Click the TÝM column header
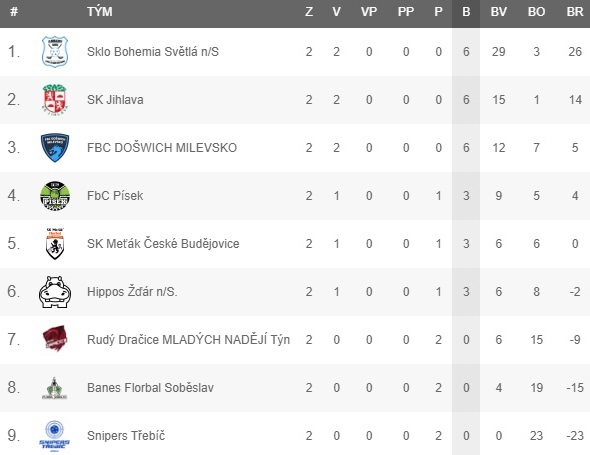The height and width of the screenshot is (455, 590). (x=100, y=12)
